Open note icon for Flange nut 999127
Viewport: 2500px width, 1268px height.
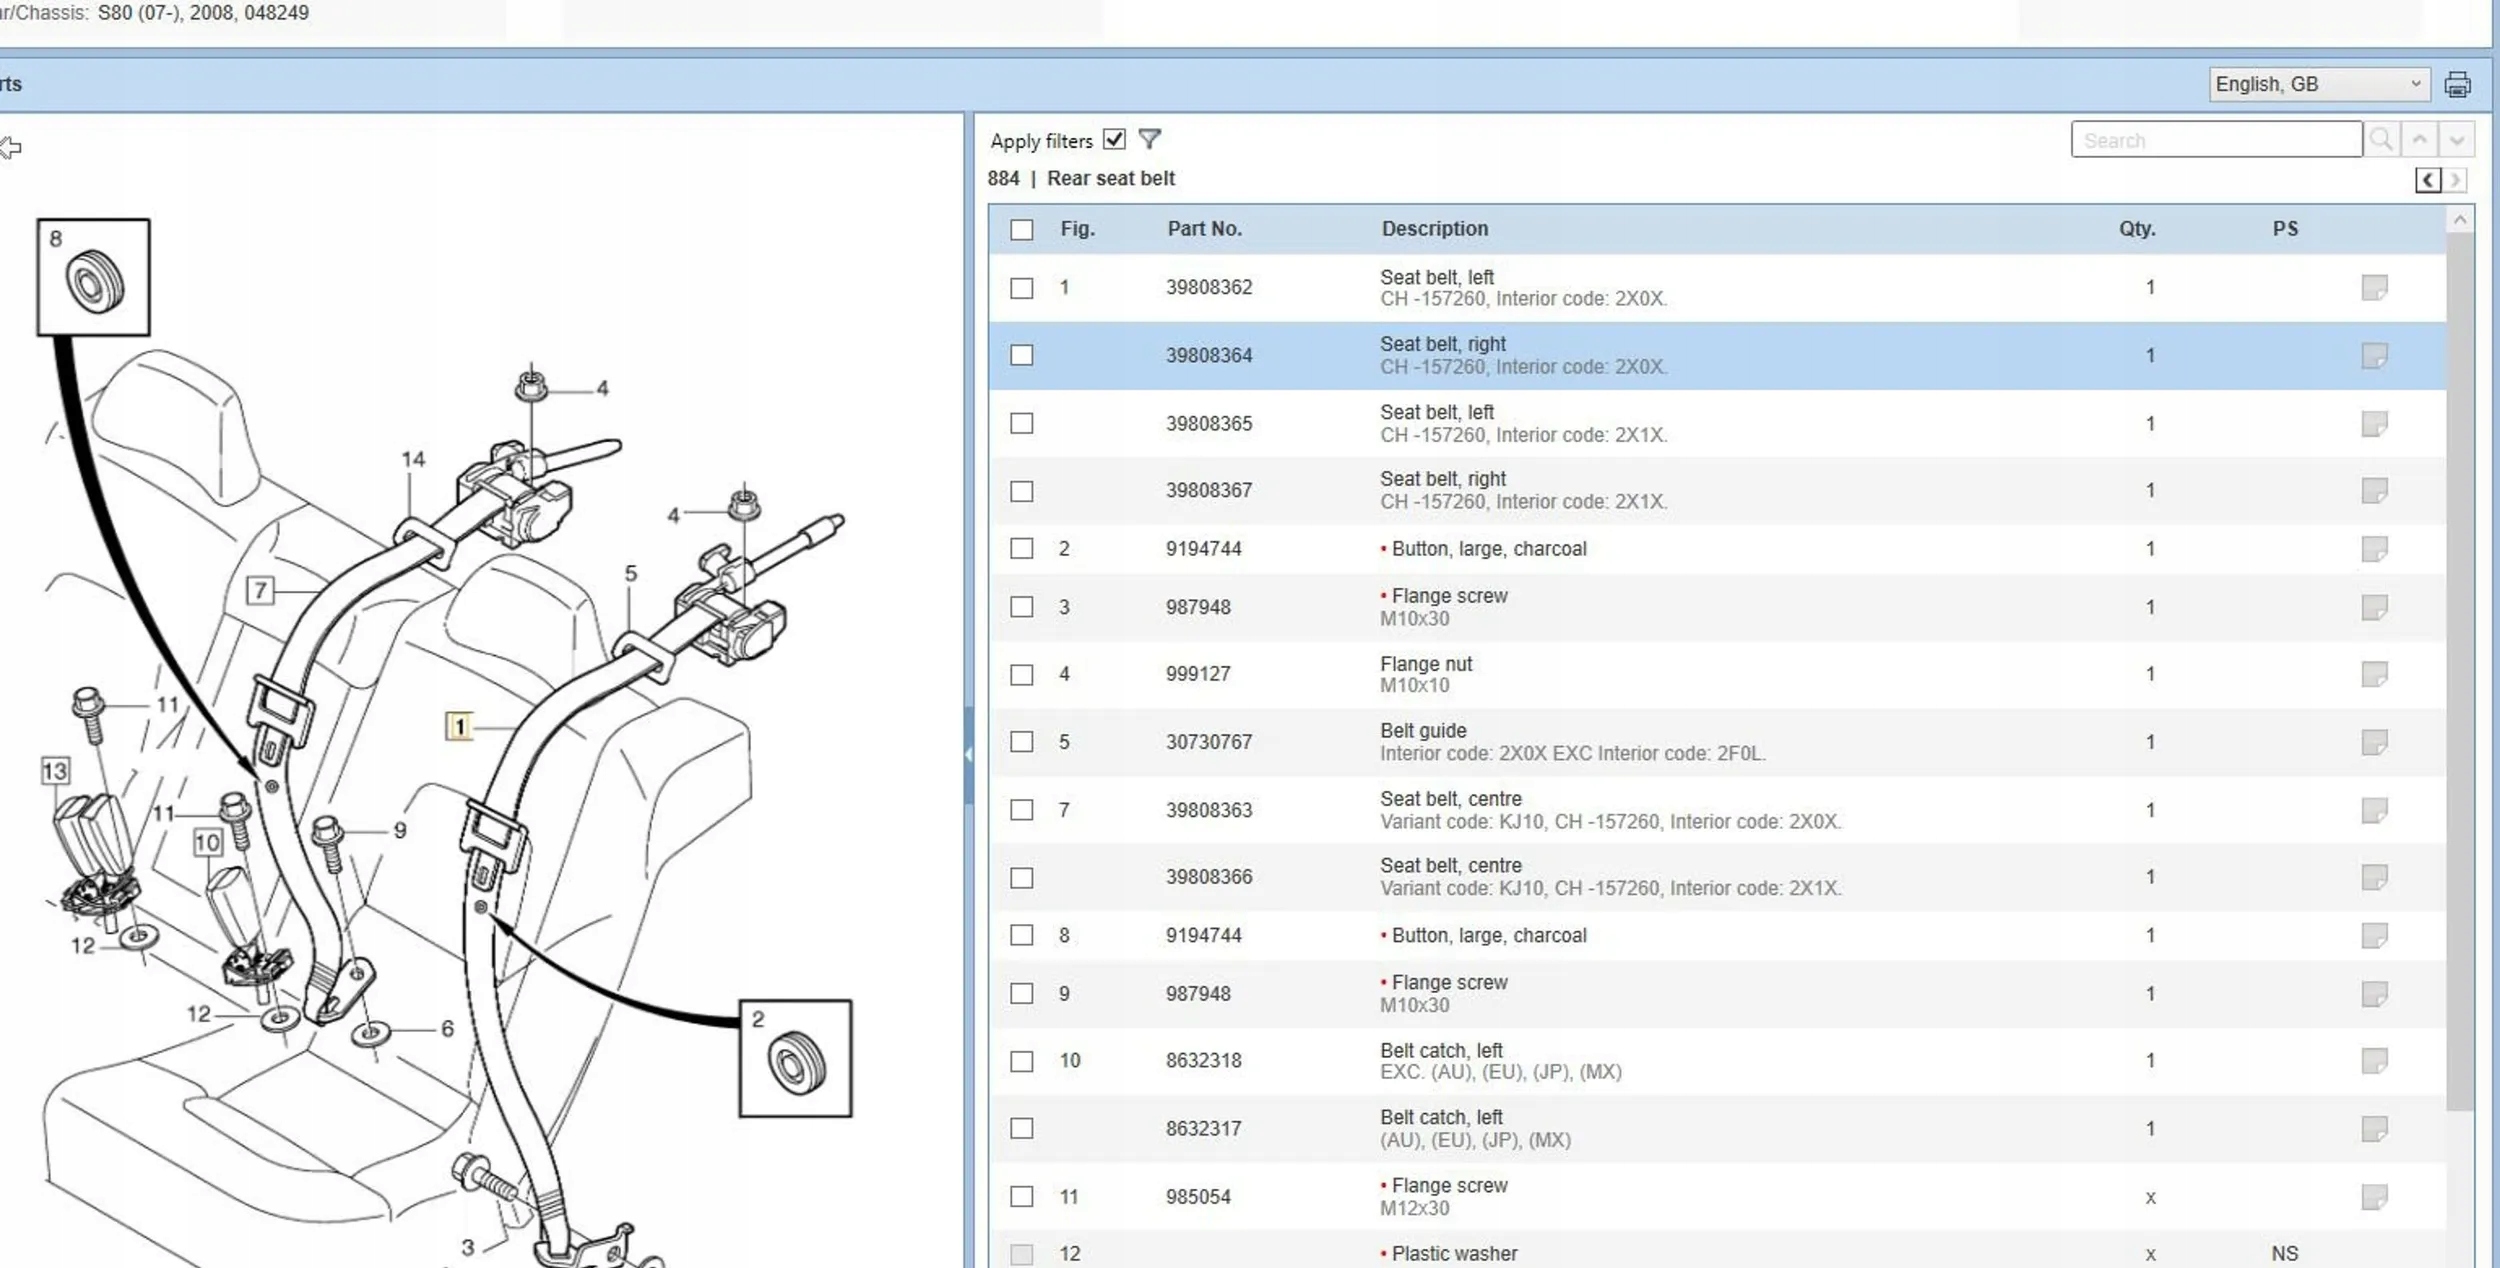pyautogui.click(x=2374, y=675)
